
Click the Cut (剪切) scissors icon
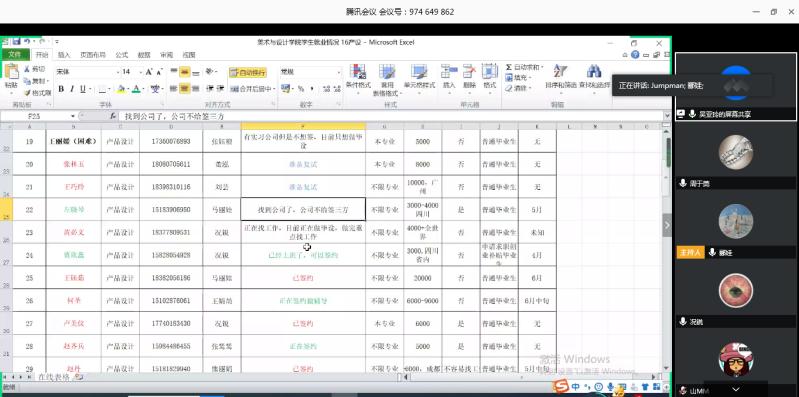pos(28,69)
